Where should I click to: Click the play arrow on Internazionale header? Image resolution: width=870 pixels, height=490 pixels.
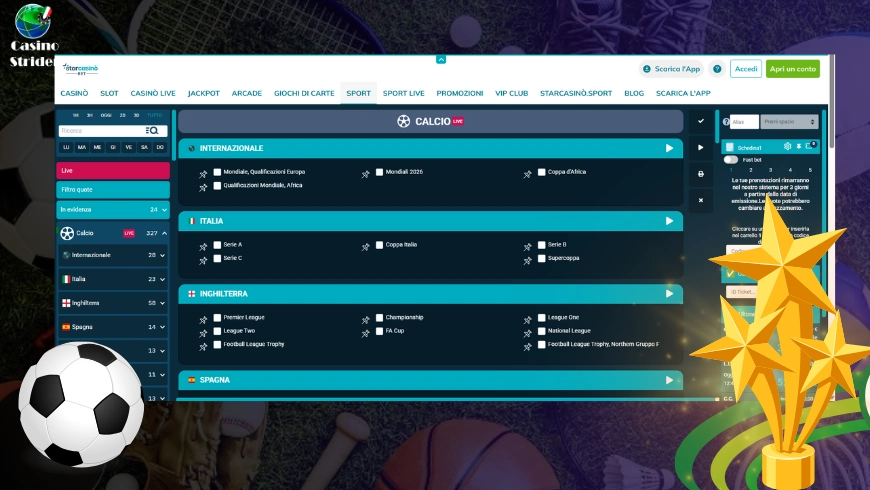click(669, 148)
